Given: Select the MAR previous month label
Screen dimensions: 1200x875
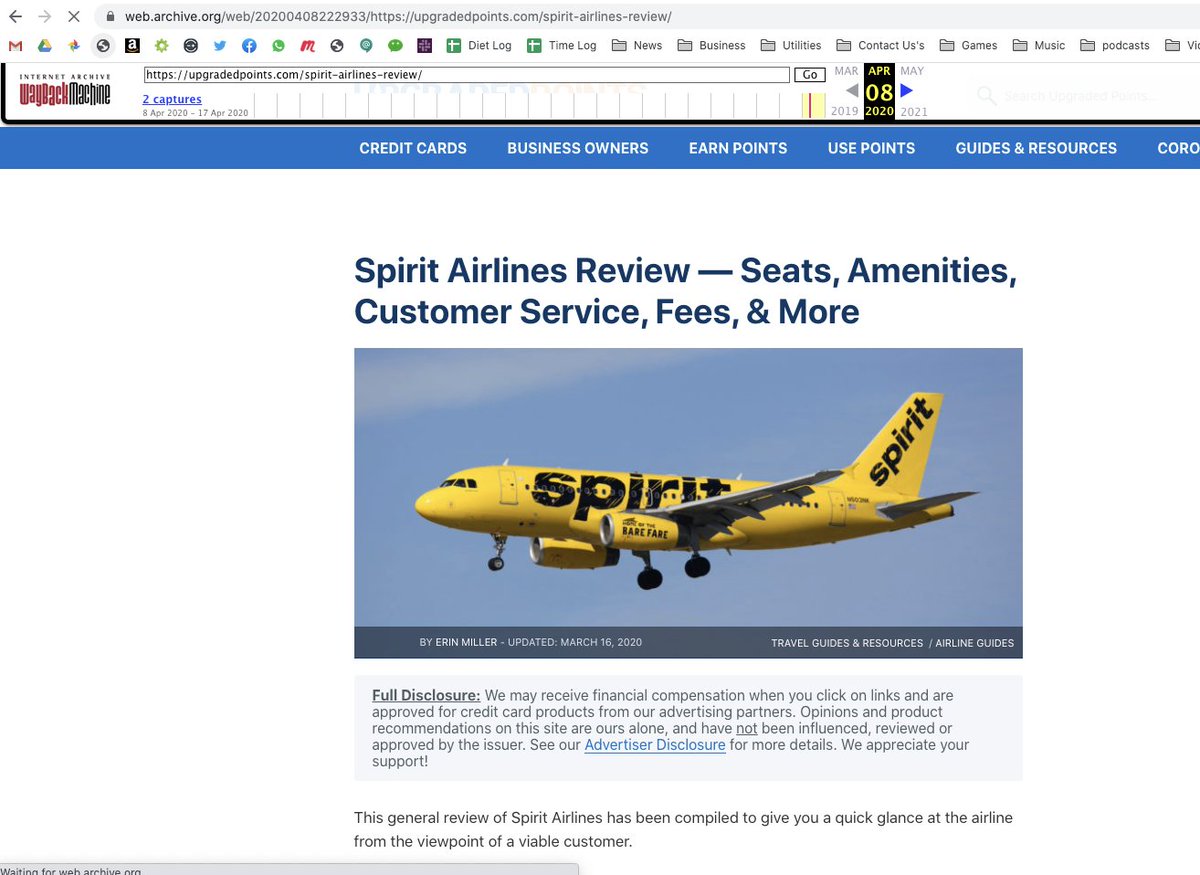Looking at the screenshot, I should tap(846, 71).
